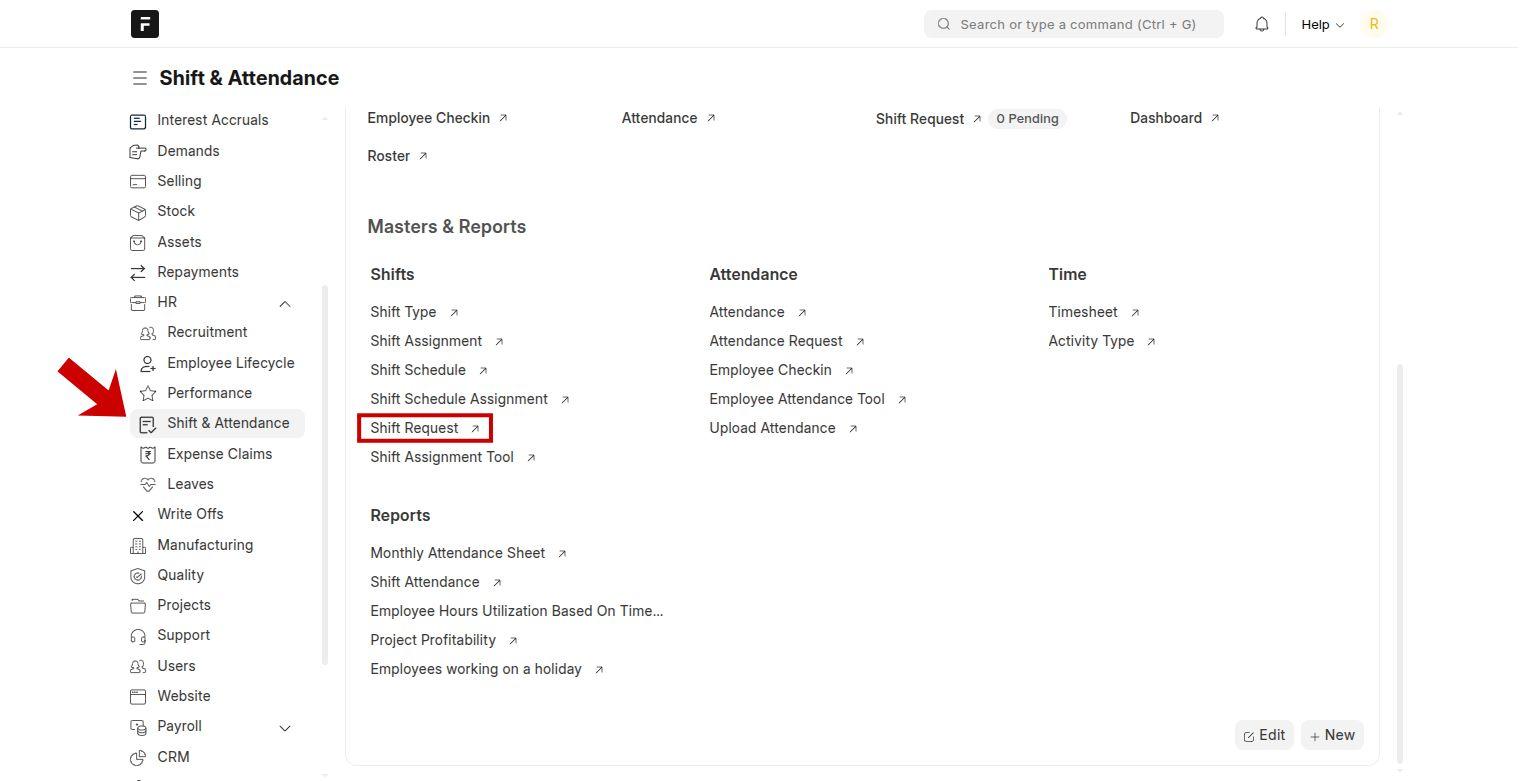
Task: Click the Expense Claims rupee icon
Action: coord(148,454)
